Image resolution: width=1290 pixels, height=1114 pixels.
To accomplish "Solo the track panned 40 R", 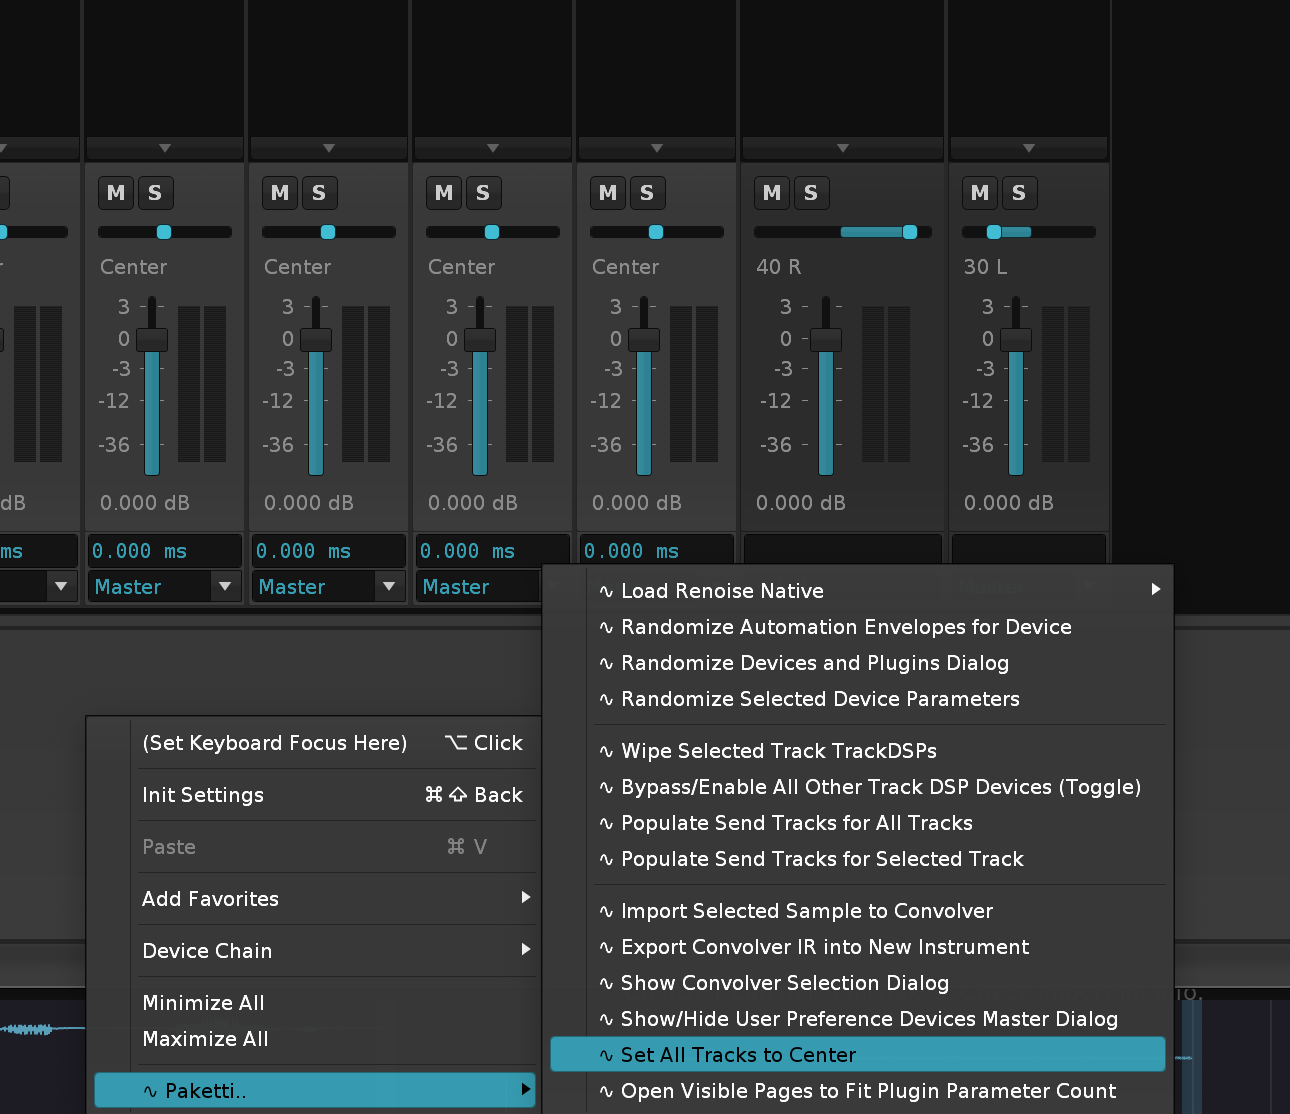I will point(811,193).
